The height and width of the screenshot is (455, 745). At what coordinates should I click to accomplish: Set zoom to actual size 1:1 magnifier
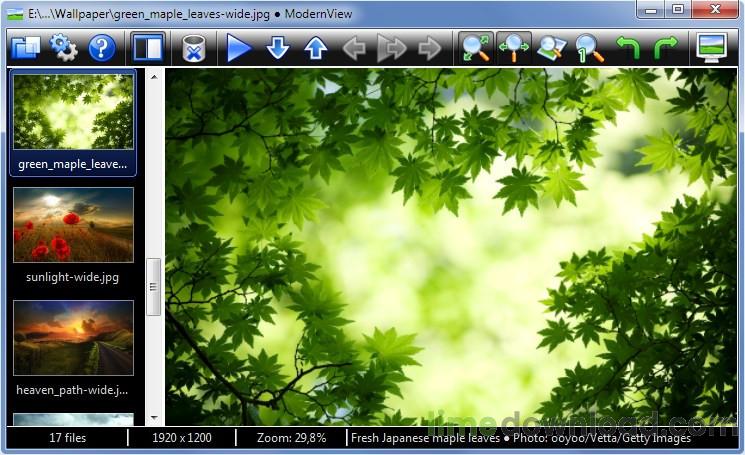[x=589, y=47]
